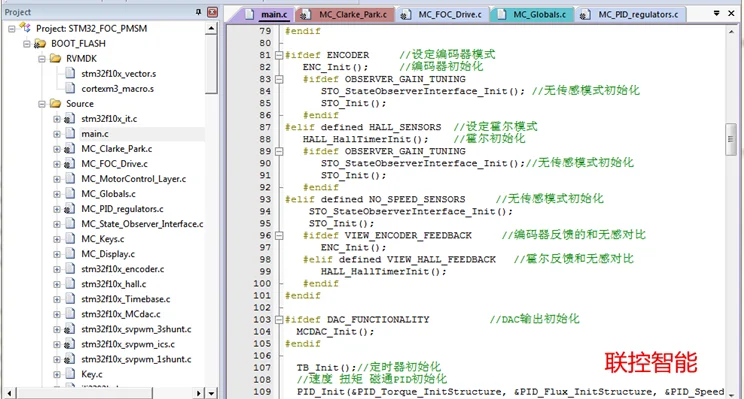Image resolution: width=744 pixels, height=399 pixels.
Task: Switch to the MC_Globals.c editor tab
Action: tap(532, 15)
